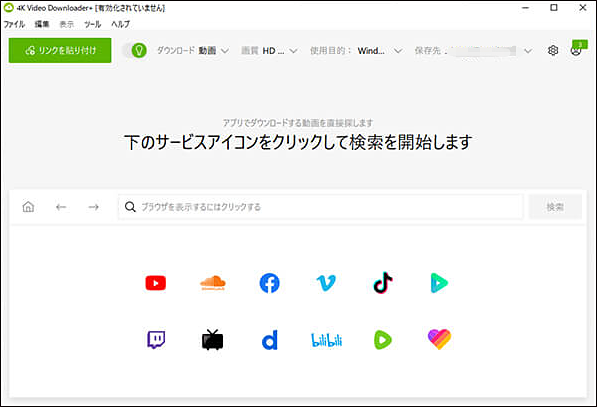Open the TikTok service icon

[383, 283]
